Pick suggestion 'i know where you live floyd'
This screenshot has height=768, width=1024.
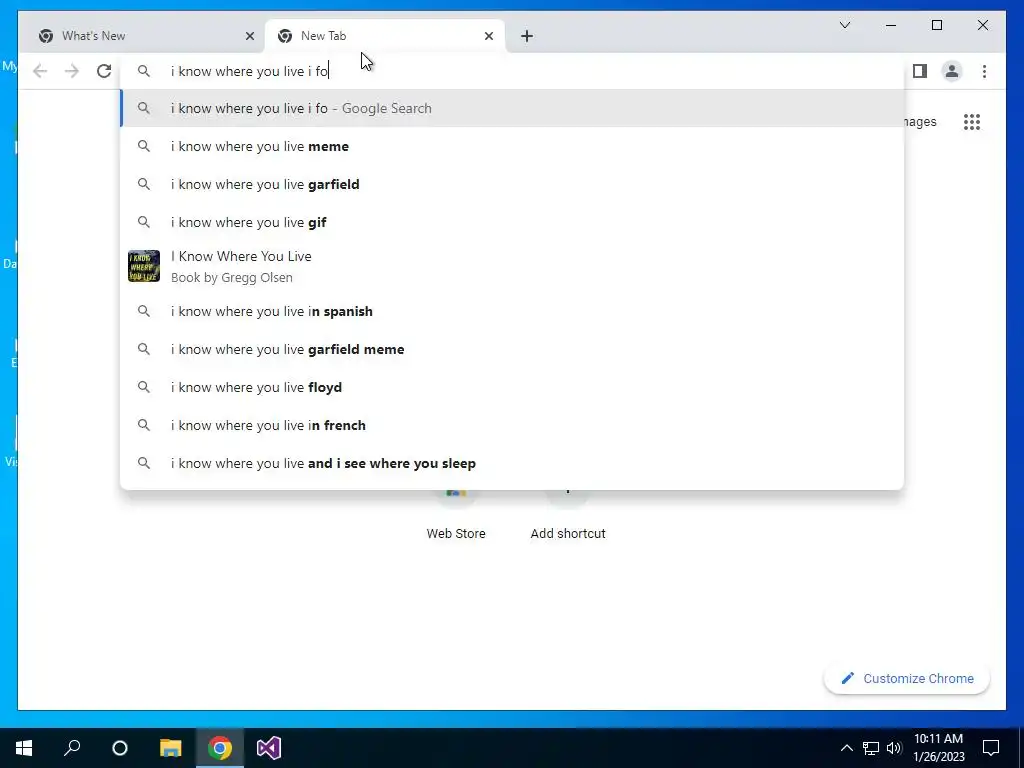click(513, 387)
